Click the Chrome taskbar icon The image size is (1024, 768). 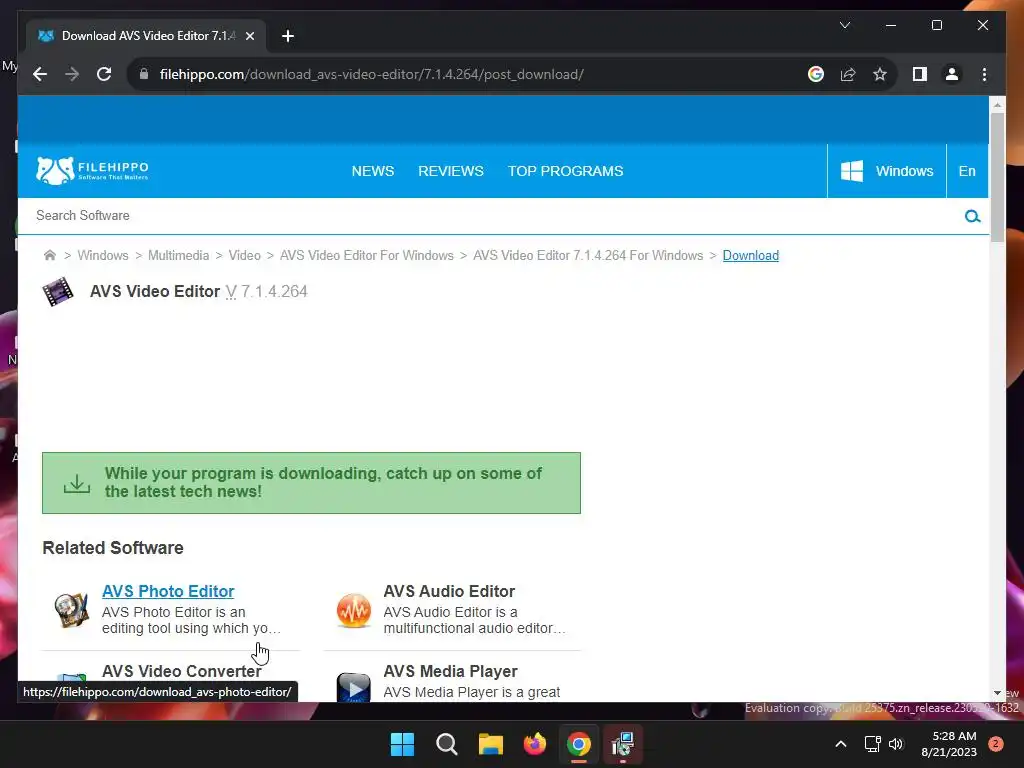click(579, 744)
